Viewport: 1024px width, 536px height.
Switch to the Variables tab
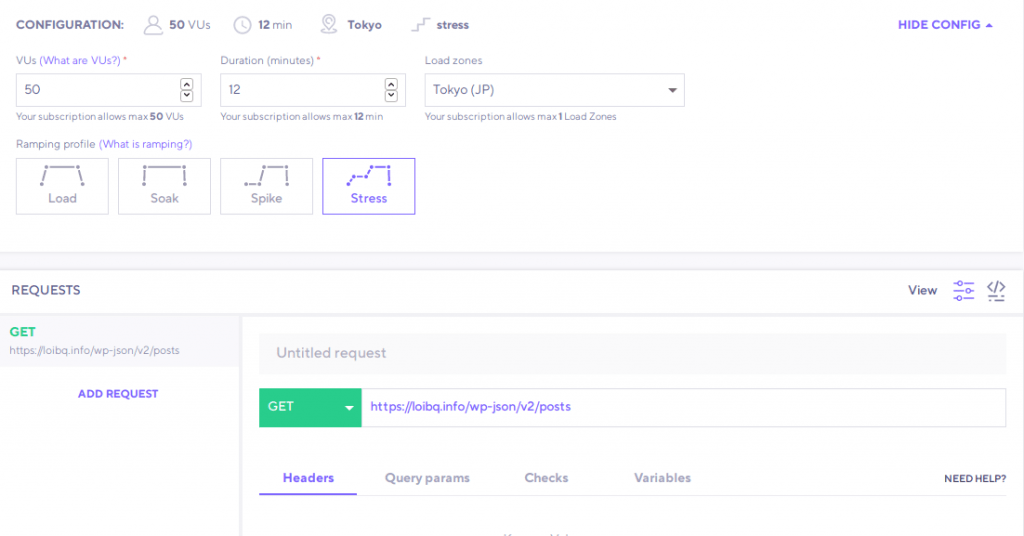[x=662, y=478]
